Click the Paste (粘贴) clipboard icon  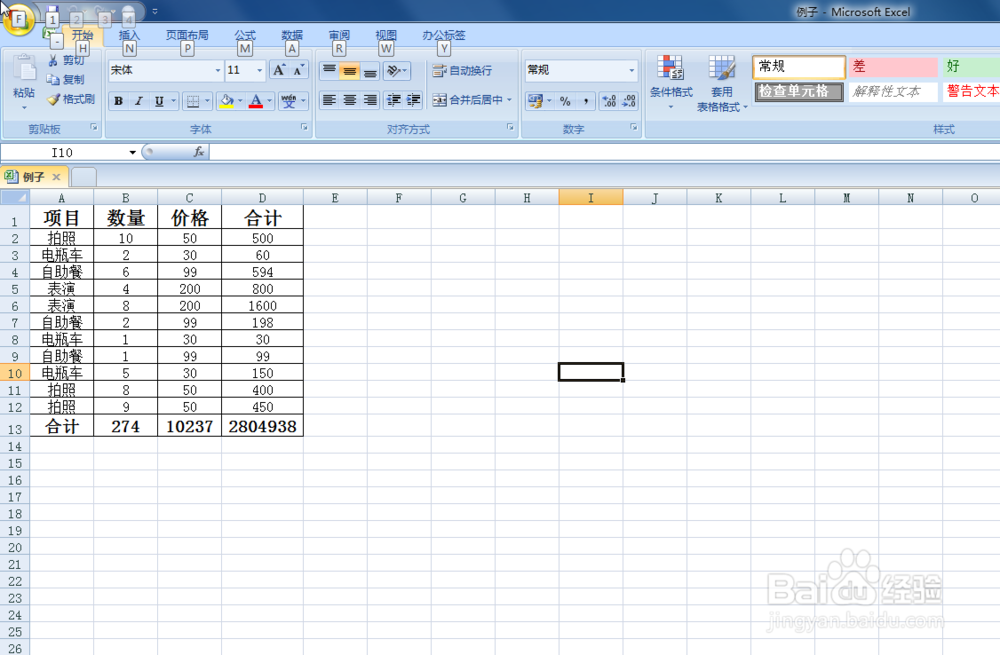pos(24,69)
